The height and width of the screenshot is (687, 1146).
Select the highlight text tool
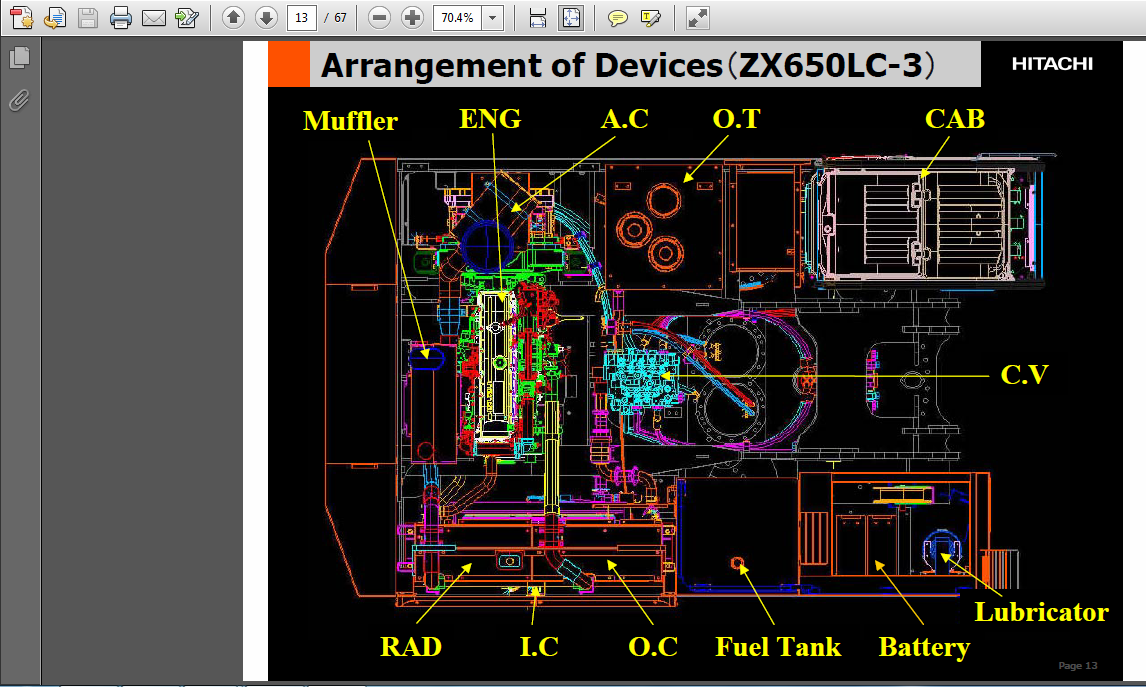coord(650,18)
